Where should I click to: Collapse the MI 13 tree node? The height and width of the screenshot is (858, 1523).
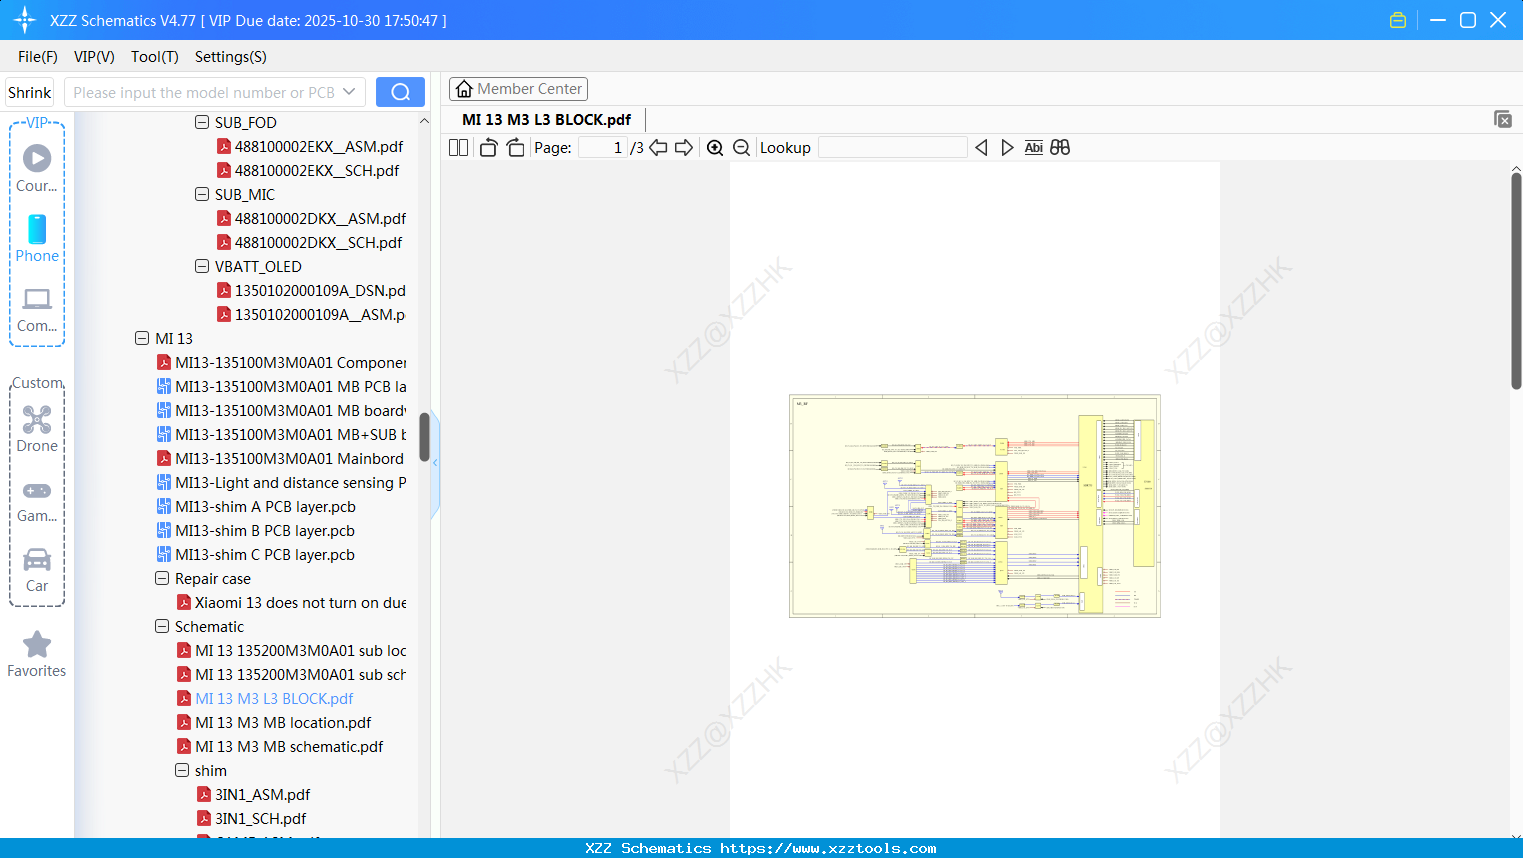(142, 339)
